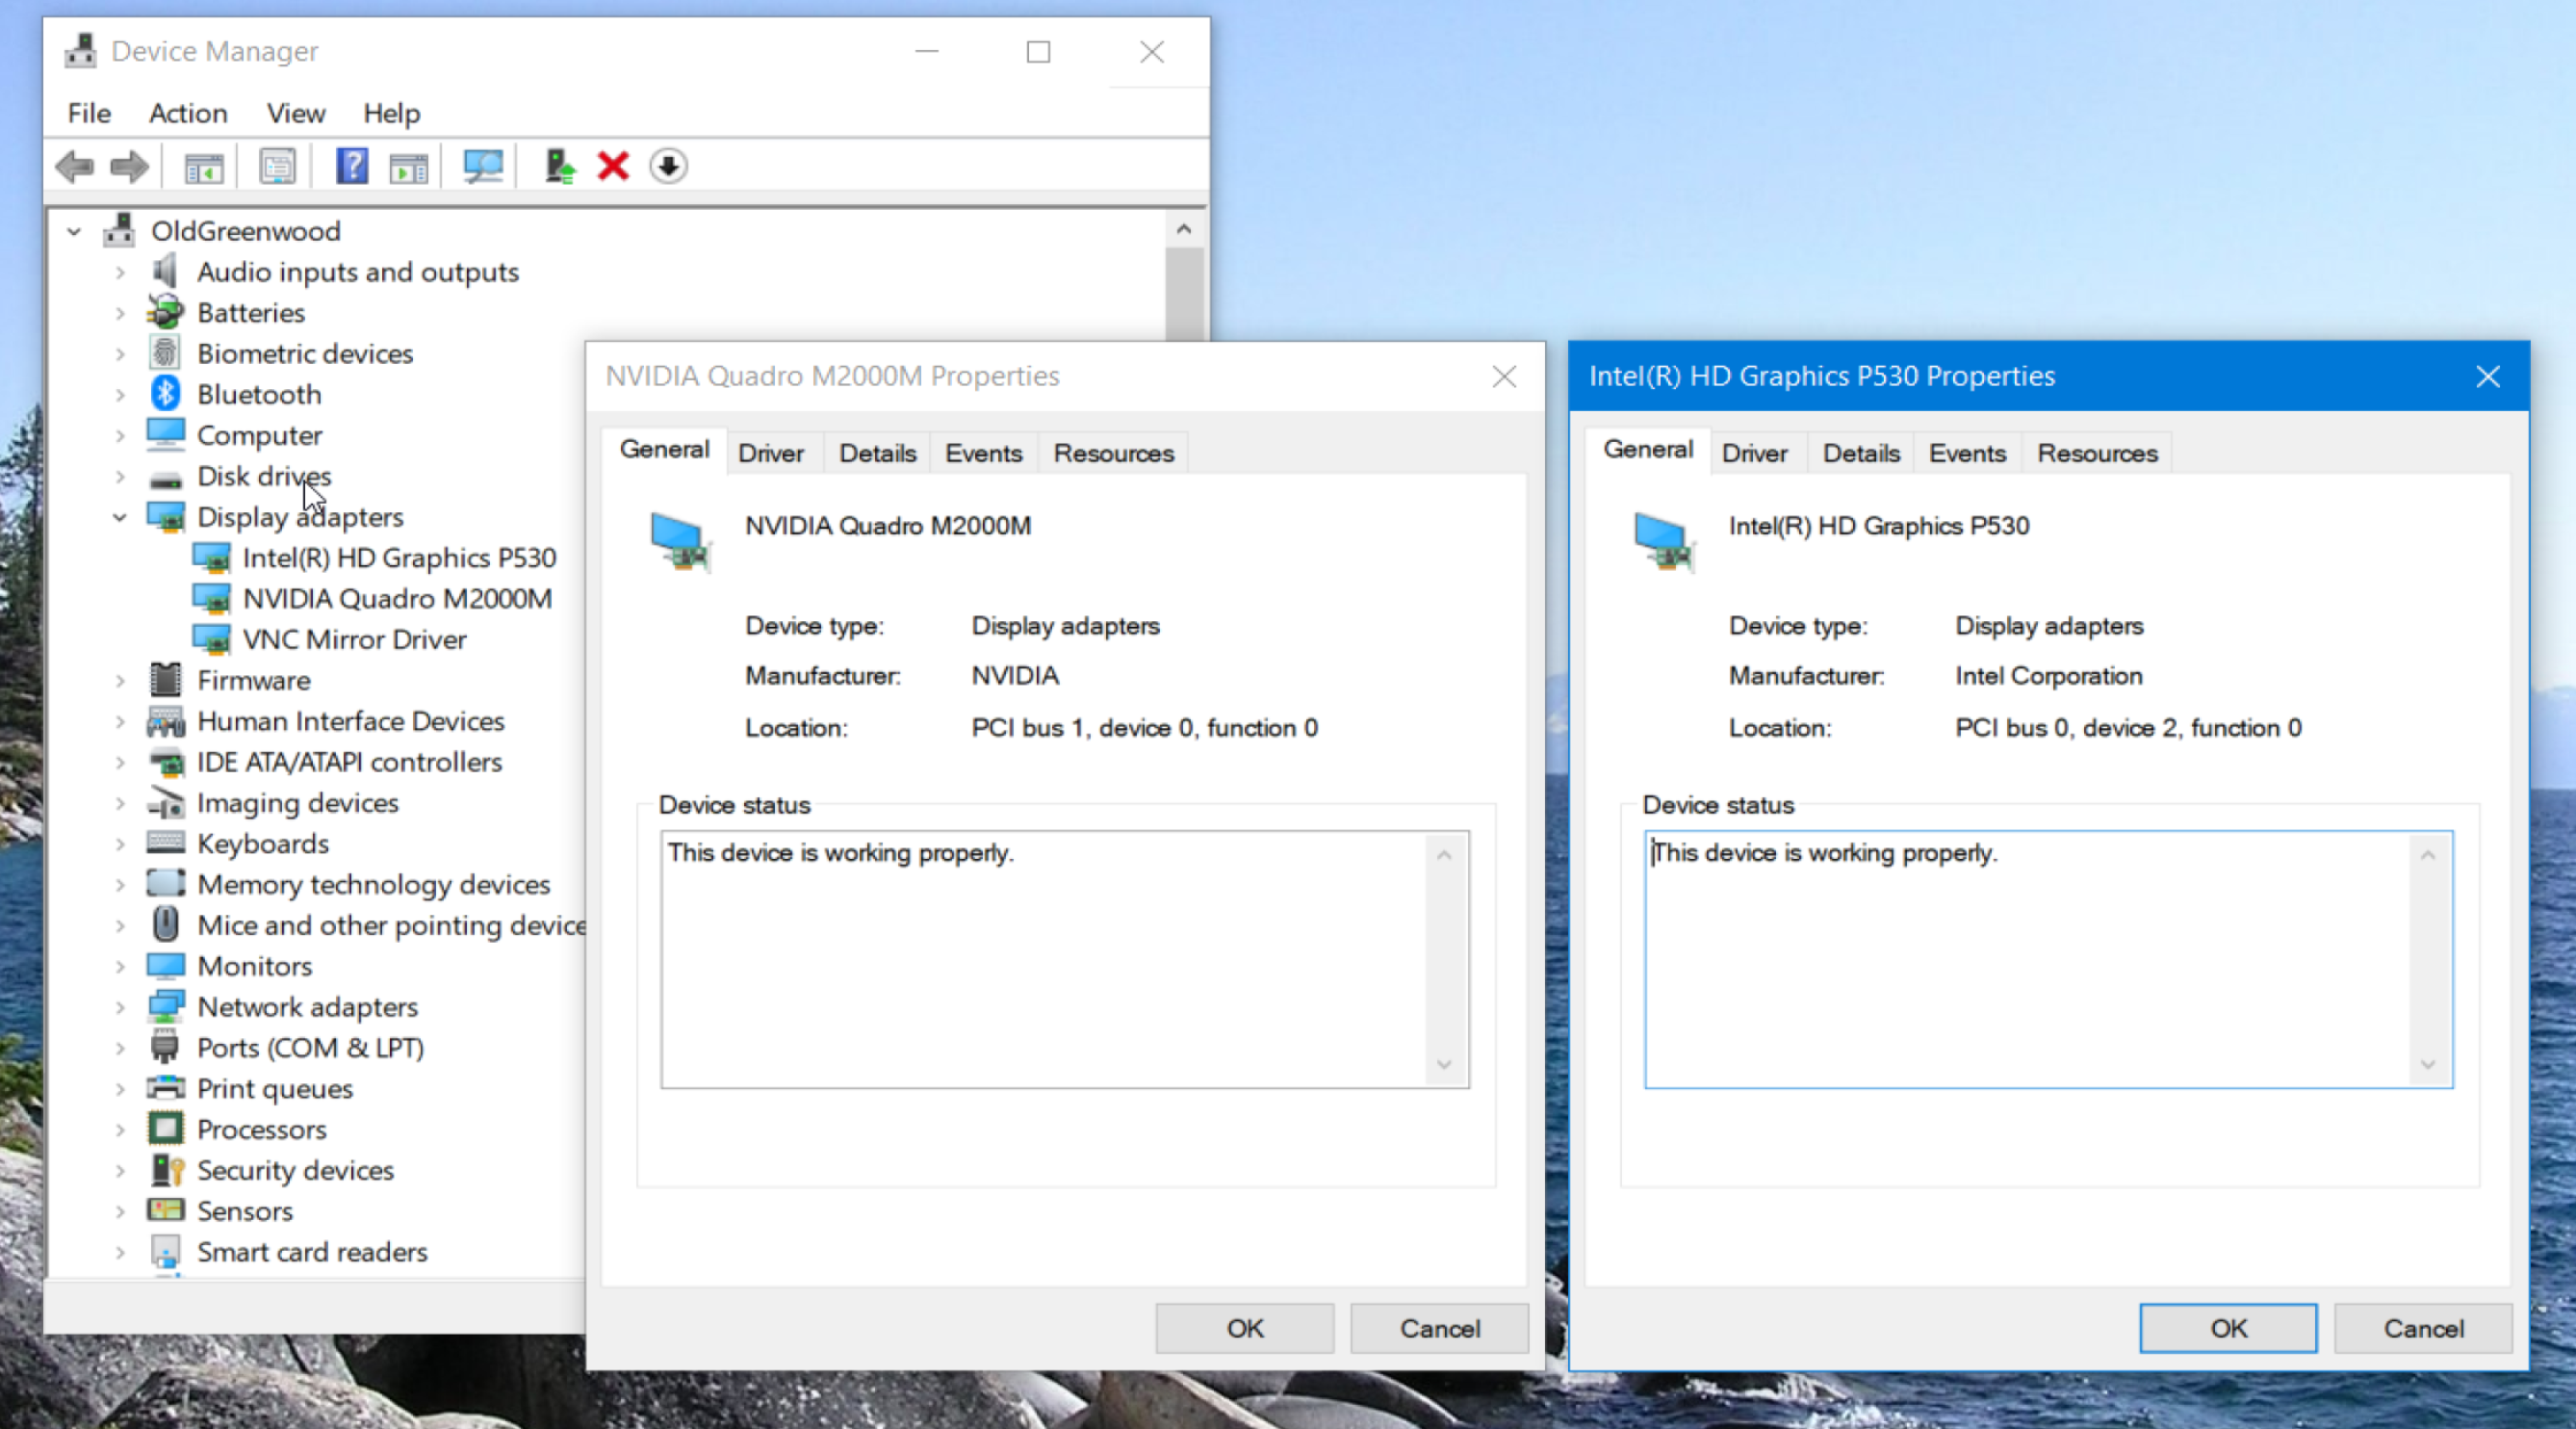
Task: Select the Audio inputs and outputs speaker icon
Action: pyautogui.click(x=166, y=271)
